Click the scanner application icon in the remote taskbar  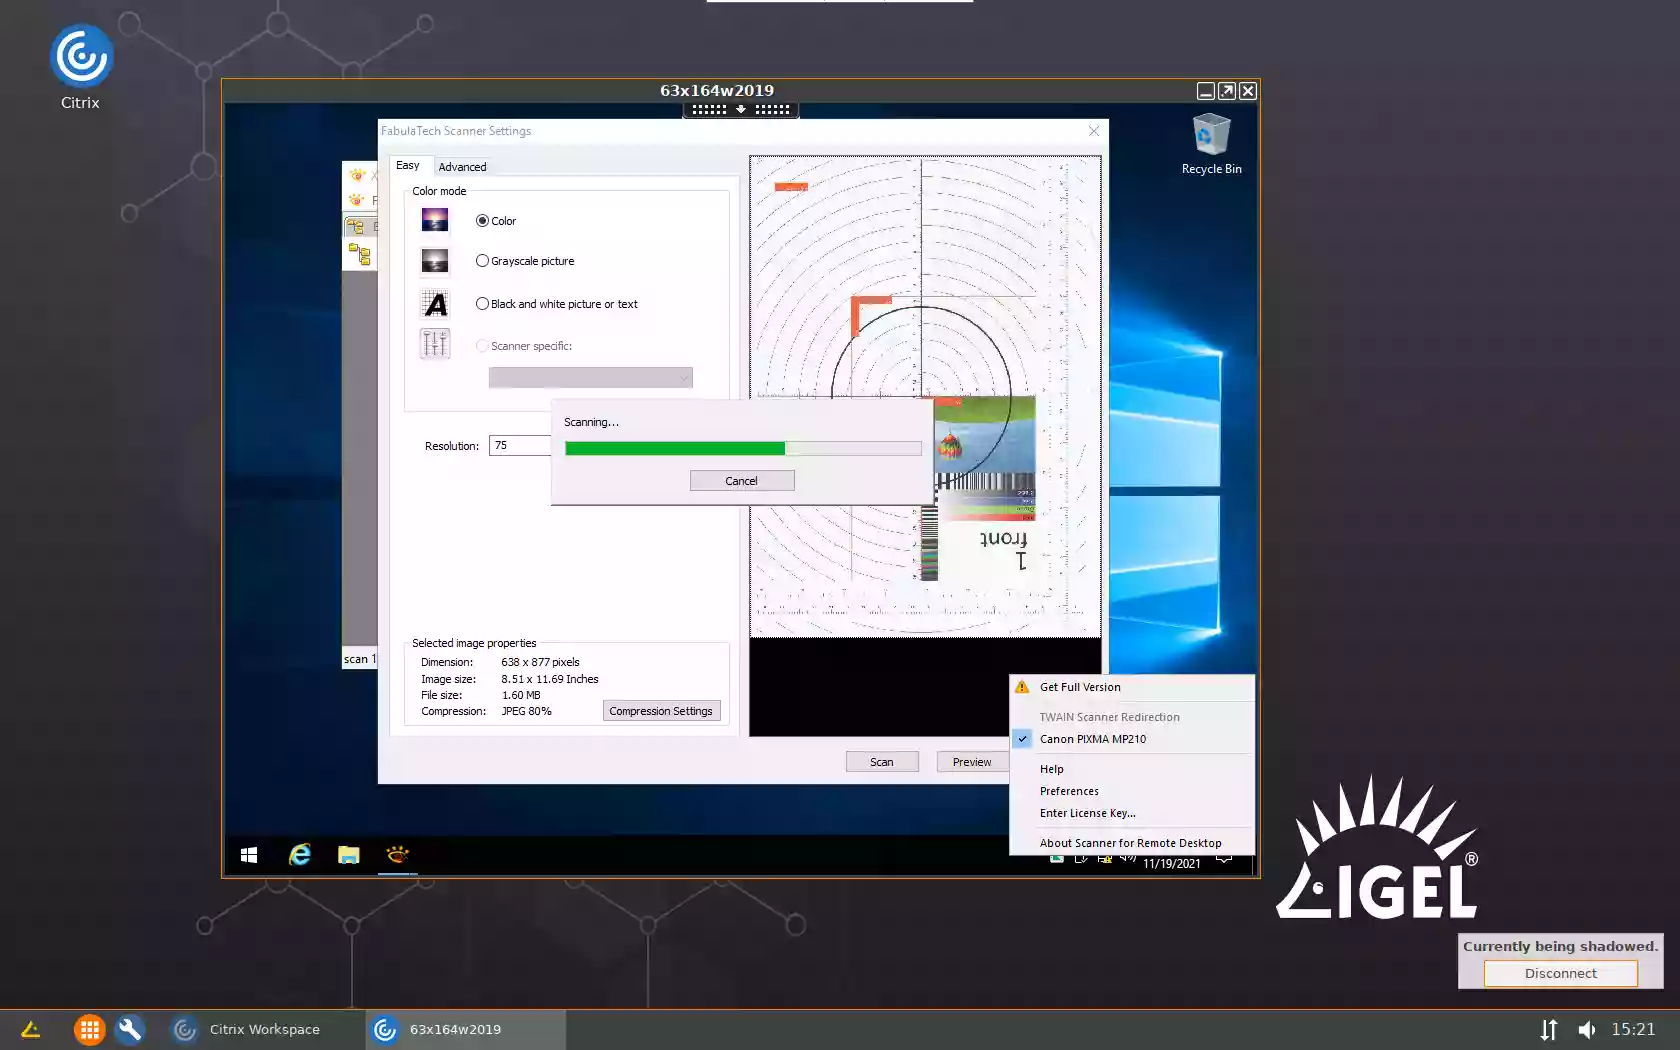coord(397,855)
